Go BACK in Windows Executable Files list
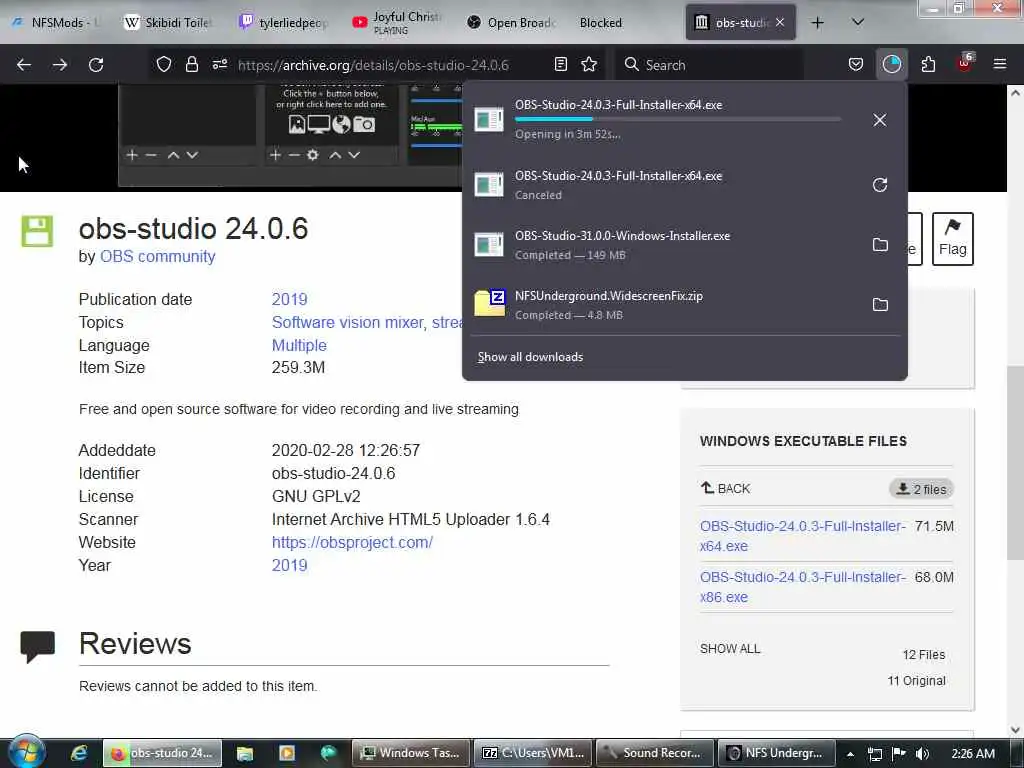 (726, 488)
